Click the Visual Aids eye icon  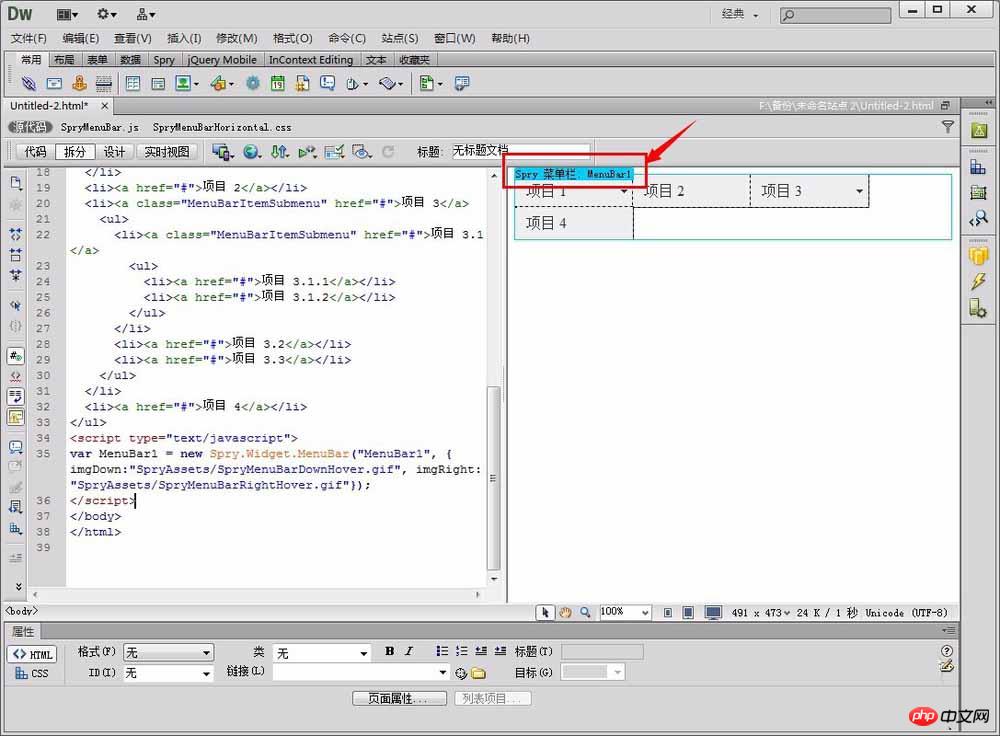click(361, 152)
